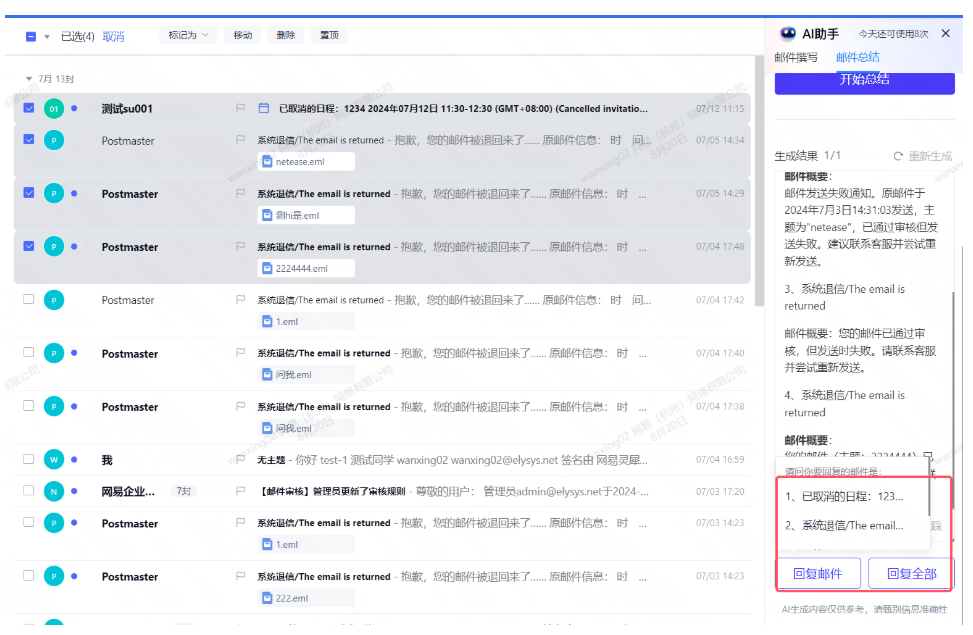Check the 网易企业 email checkbox
Screen dimensions: 973x635
29,490
